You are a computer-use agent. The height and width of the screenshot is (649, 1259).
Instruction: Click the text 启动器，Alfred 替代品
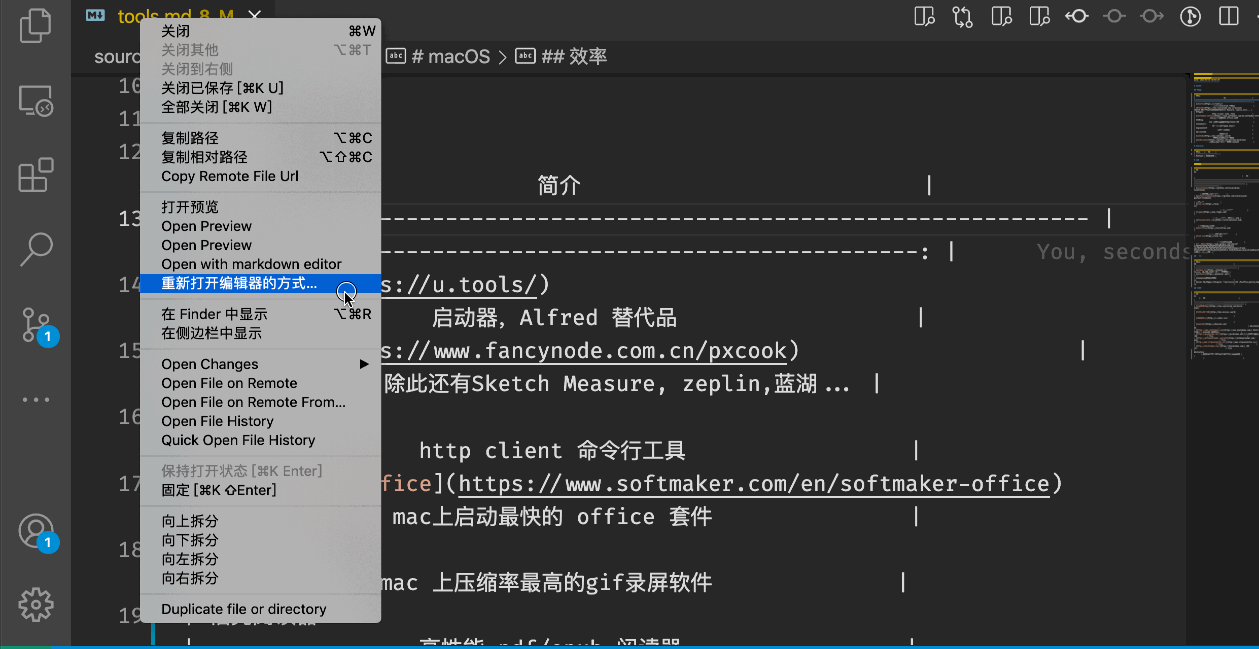[555, 318]
